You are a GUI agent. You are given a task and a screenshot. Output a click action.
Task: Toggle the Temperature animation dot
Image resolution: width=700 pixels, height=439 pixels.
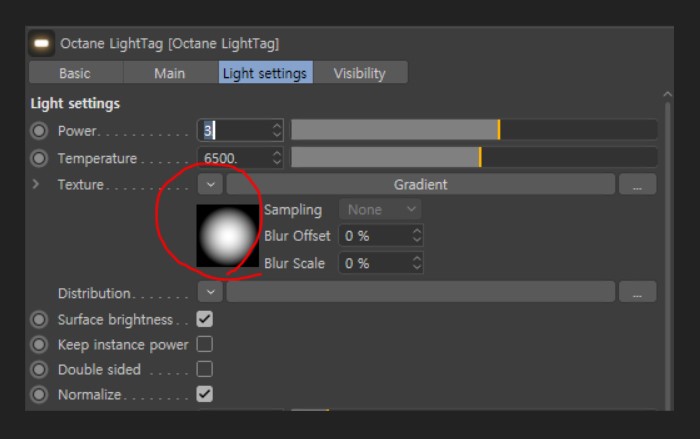coord(39,158)
